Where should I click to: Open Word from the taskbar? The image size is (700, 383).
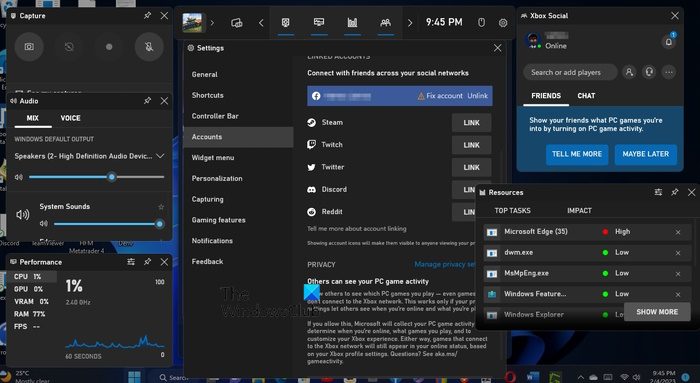533,377
